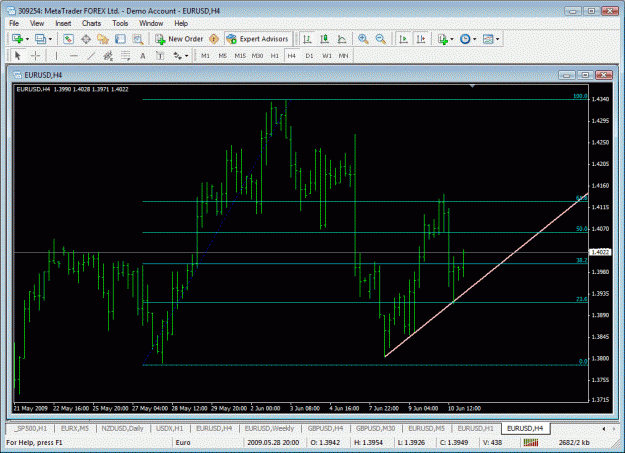The image size is (625, 453).
Task: Switch chart to bar chart
Action: 307,39
